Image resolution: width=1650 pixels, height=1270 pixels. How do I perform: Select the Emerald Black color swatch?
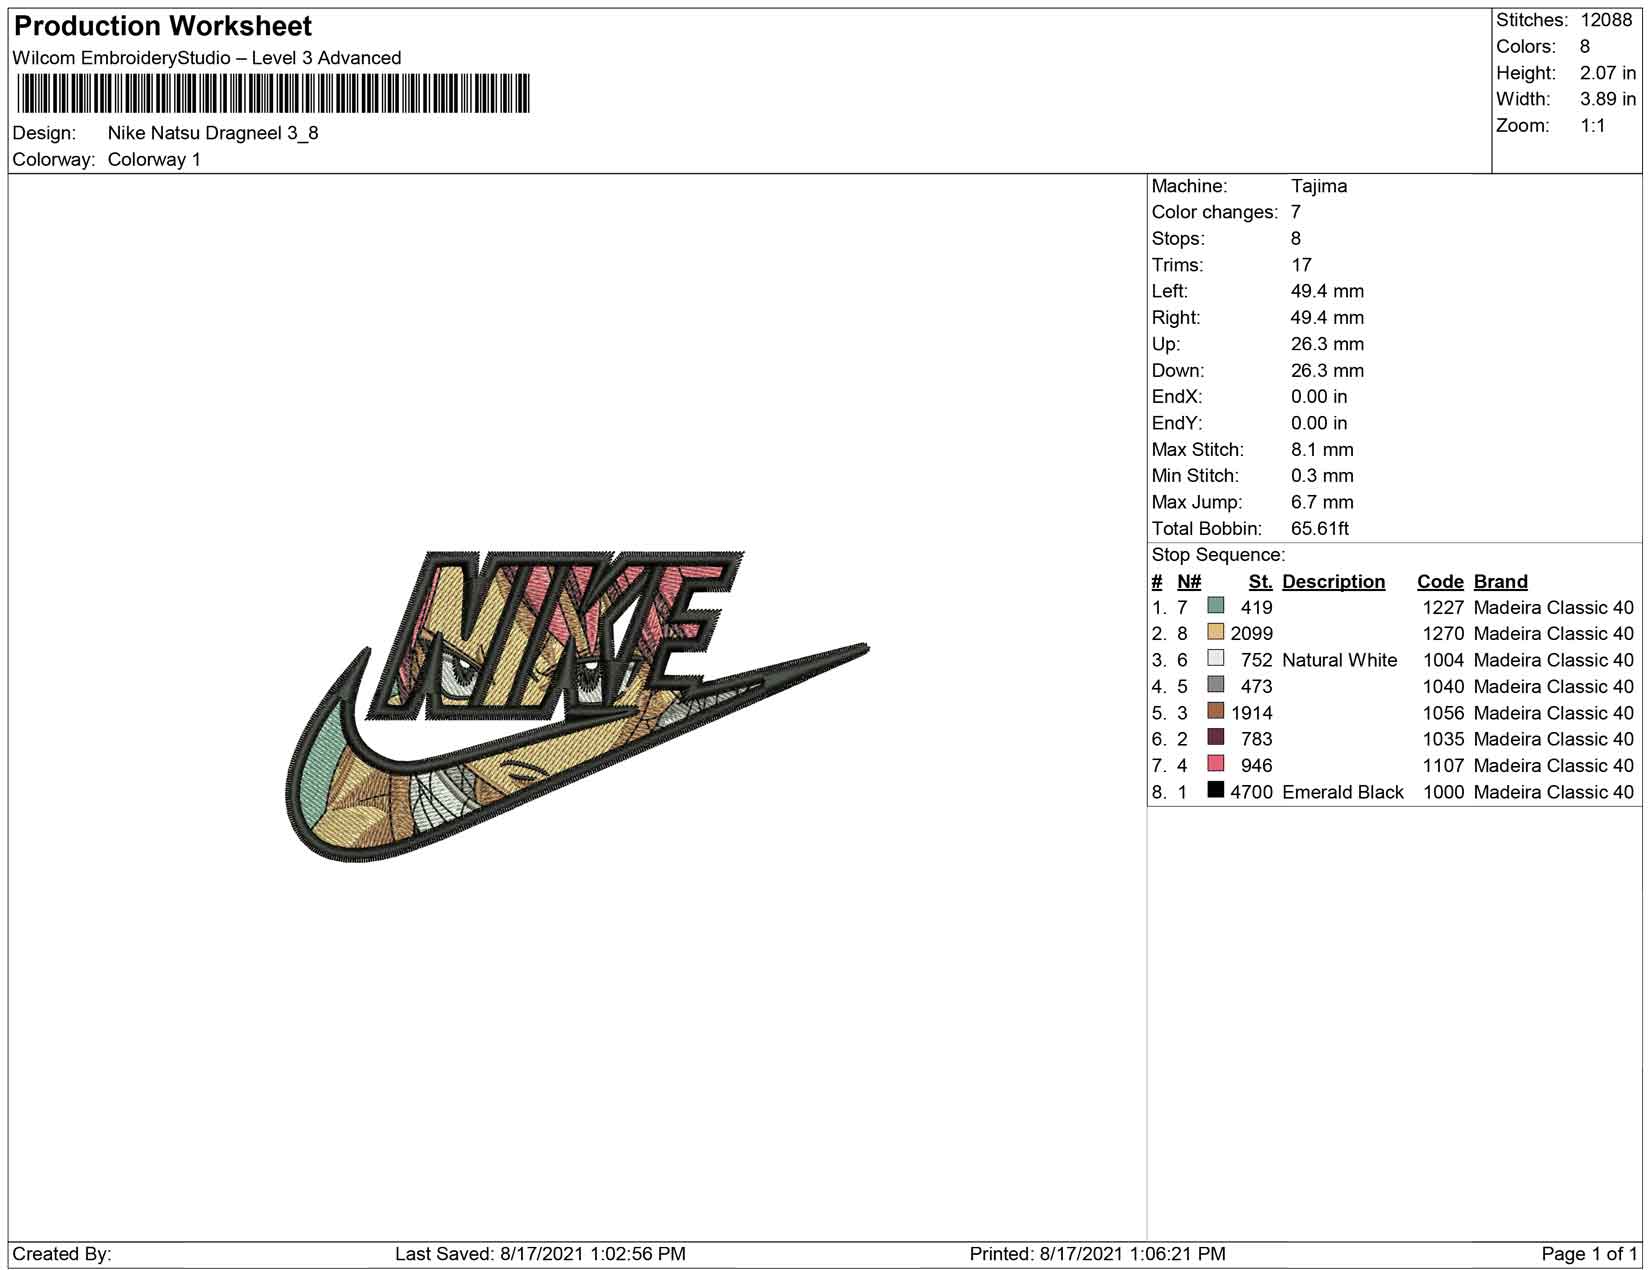[1216, 790]
